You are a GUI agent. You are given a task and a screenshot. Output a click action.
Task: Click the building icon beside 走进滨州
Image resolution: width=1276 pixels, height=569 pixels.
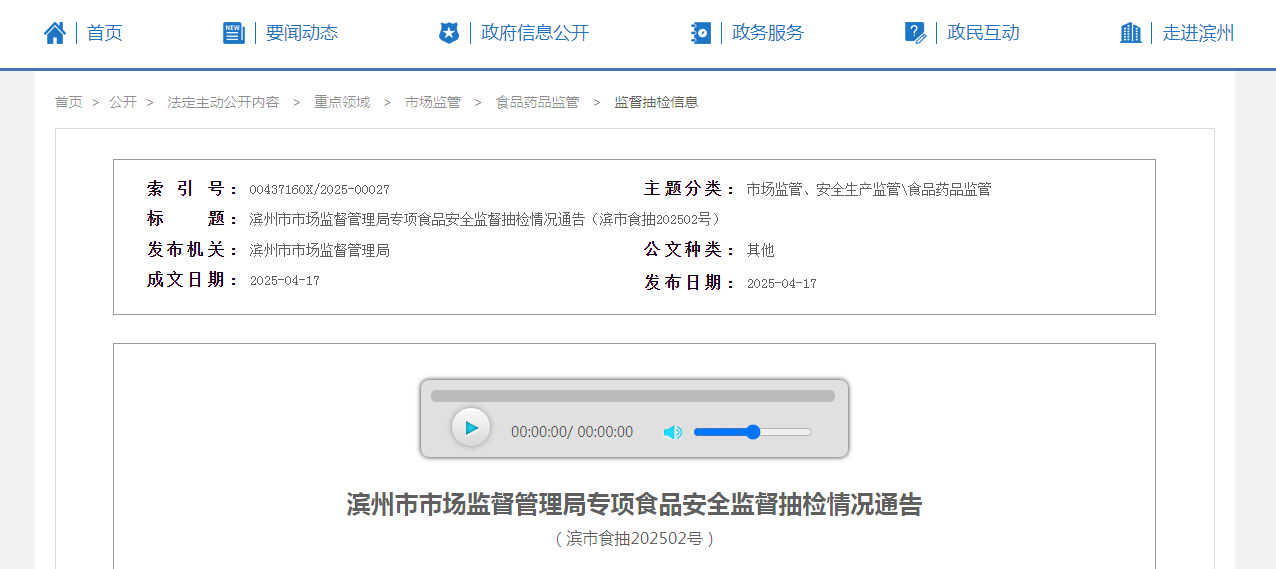coord(1131,33)
